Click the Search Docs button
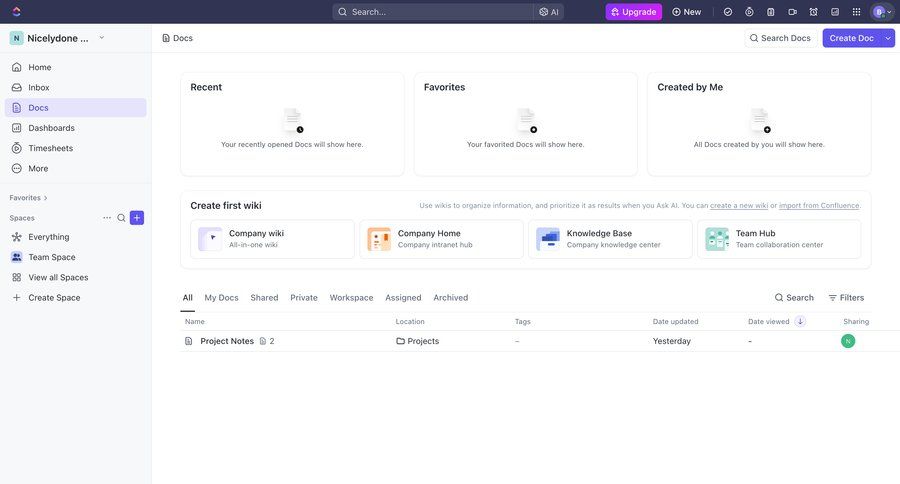 [781, 38]
